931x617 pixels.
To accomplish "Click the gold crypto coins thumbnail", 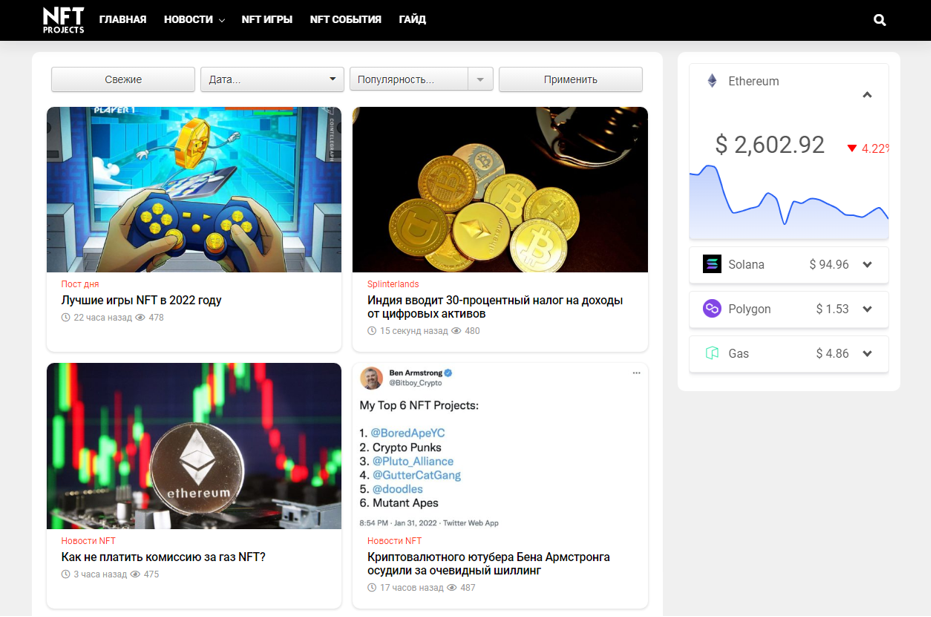I will point(500,189).
